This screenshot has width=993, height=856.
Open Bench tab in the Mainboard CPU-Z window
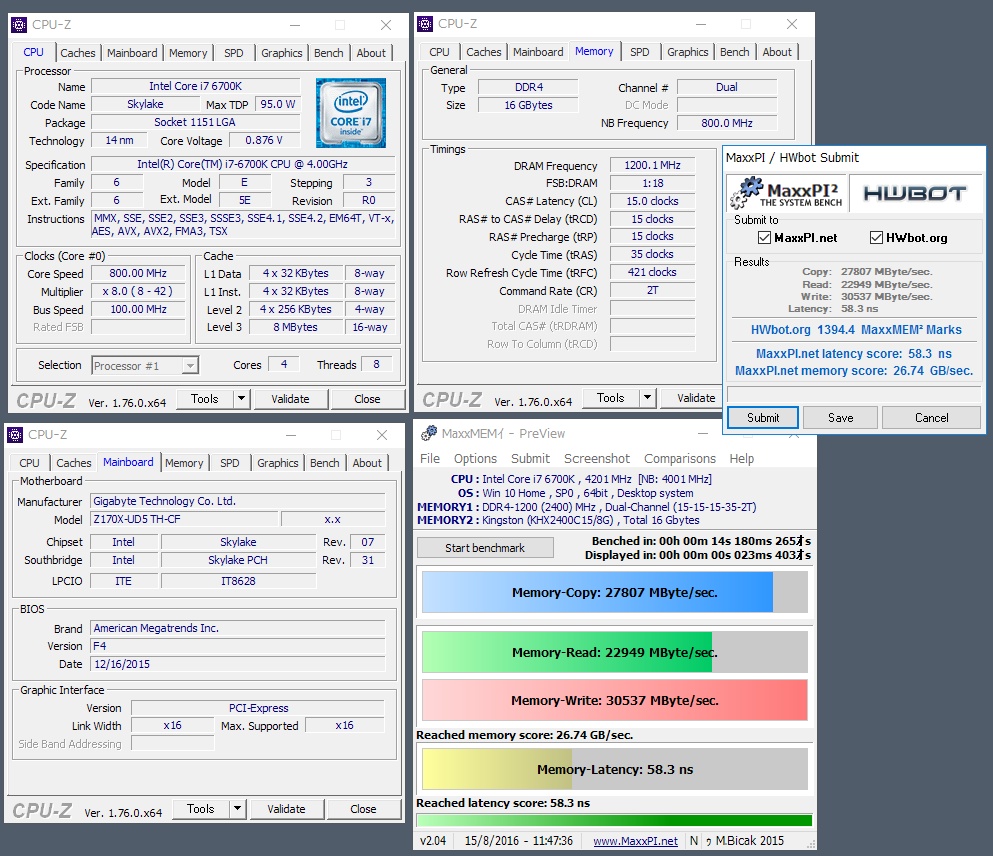coord(324,463)
